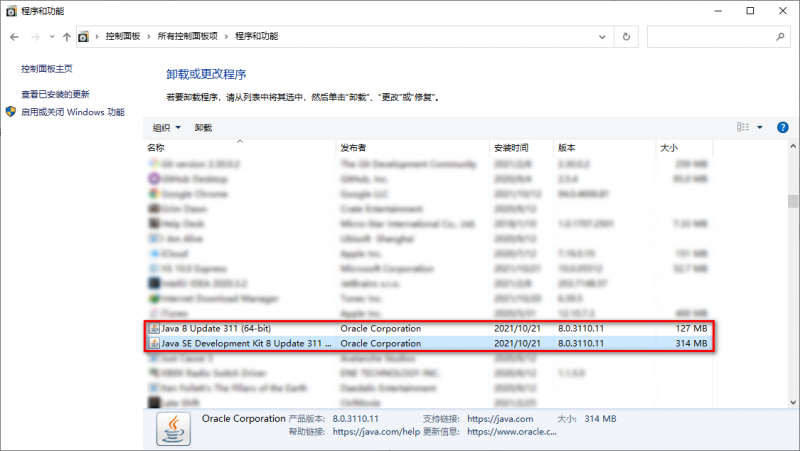Click the search magnifier icon
Screen dimensions: 800x451
tap(780, 37)
